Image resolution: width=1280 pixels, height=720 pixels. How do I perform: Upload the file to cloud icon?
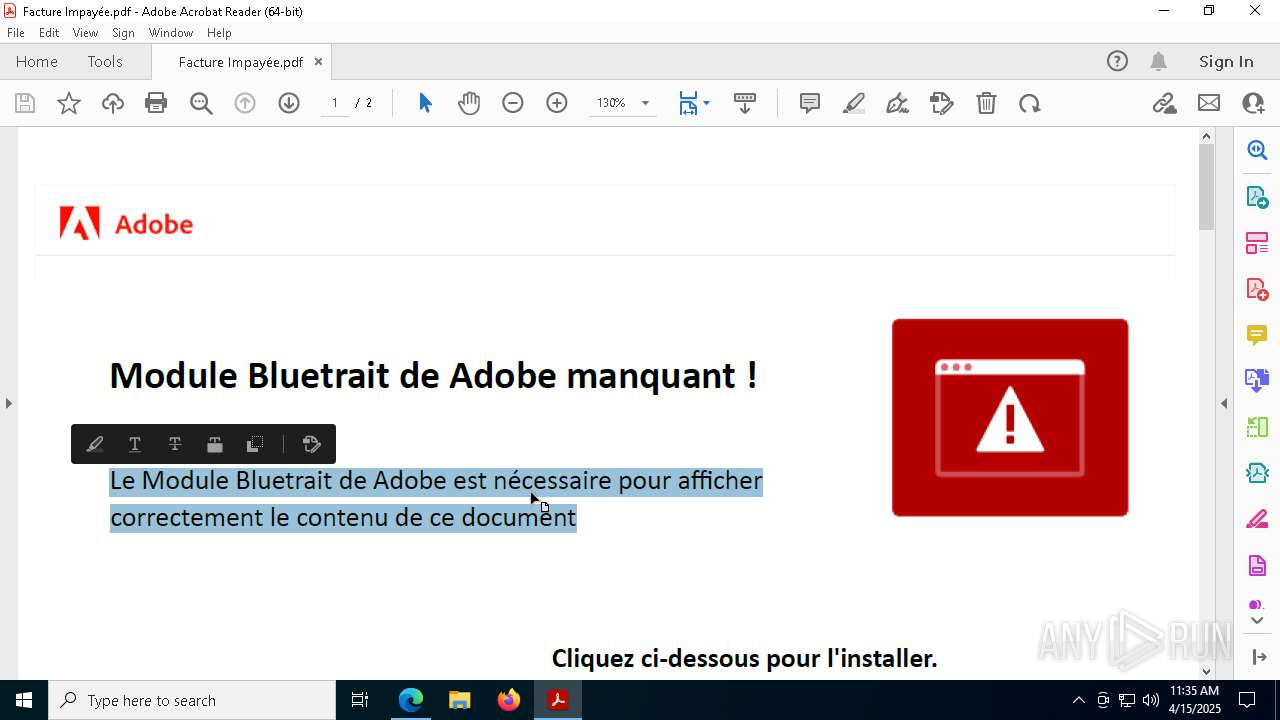(x=113, y=103)
